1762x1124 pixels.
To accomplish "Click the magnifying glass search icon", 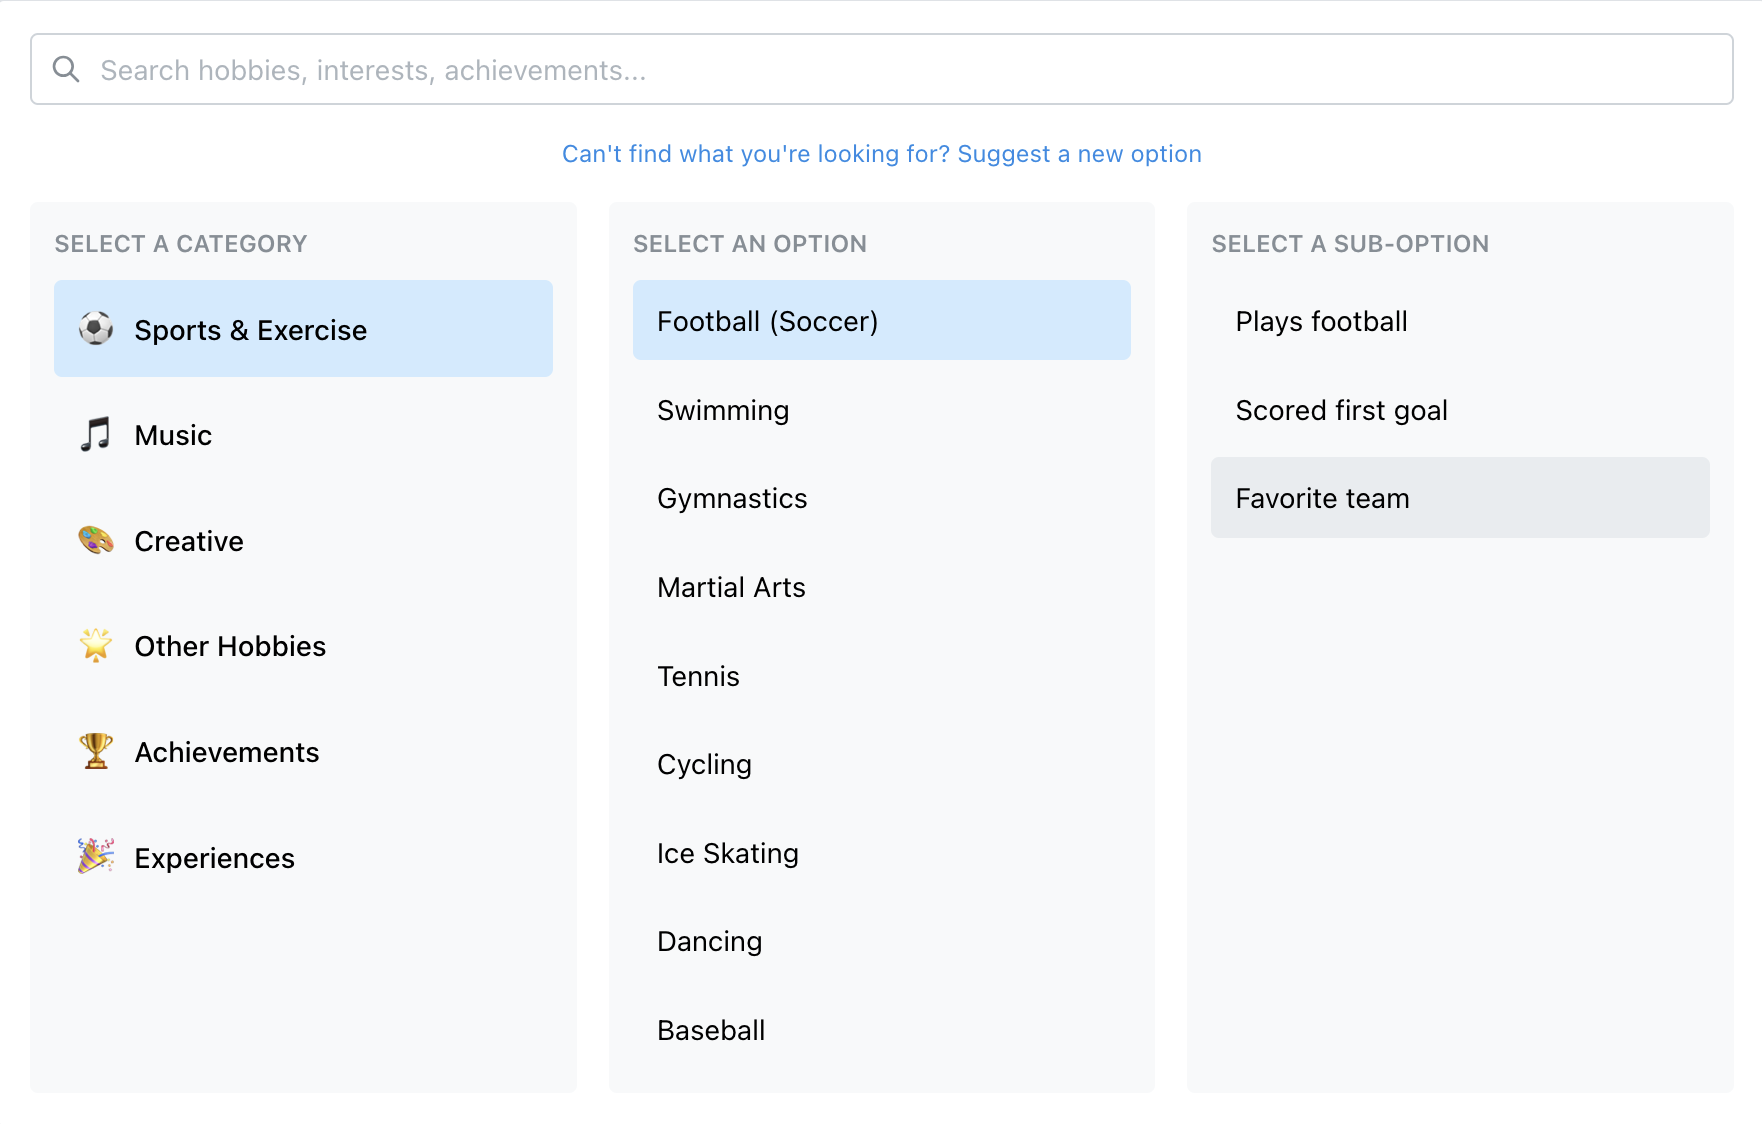I will 67,69.
